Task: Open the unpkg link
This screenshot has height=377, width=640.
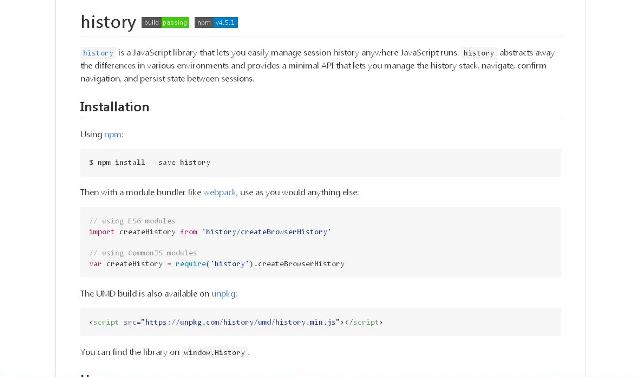Action: pos(223,293)
